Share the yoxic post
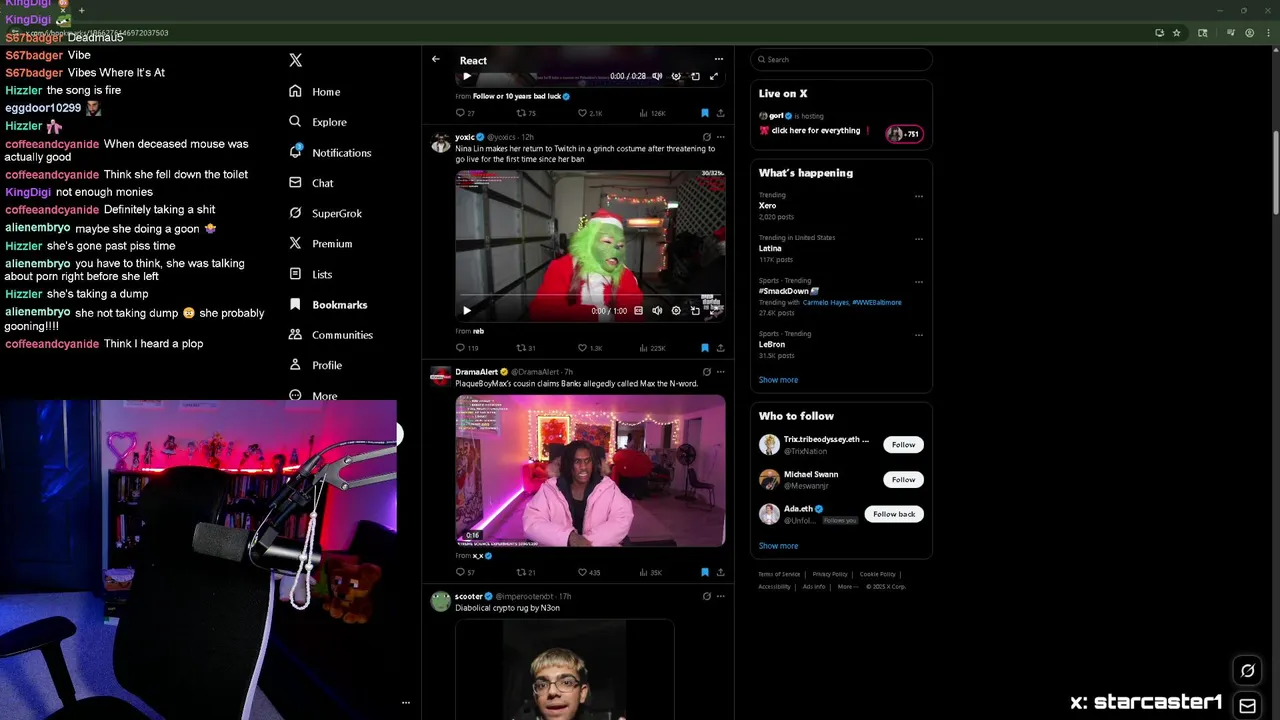The height and width of the screenshot is (720, 1280). [720, 348]
